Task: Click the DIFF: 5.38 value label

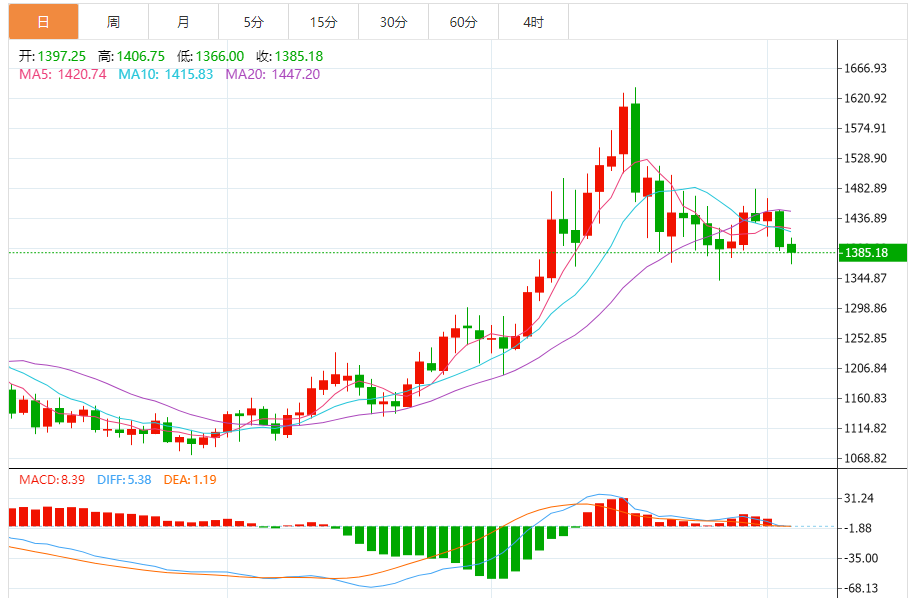Action: point(124,479)
